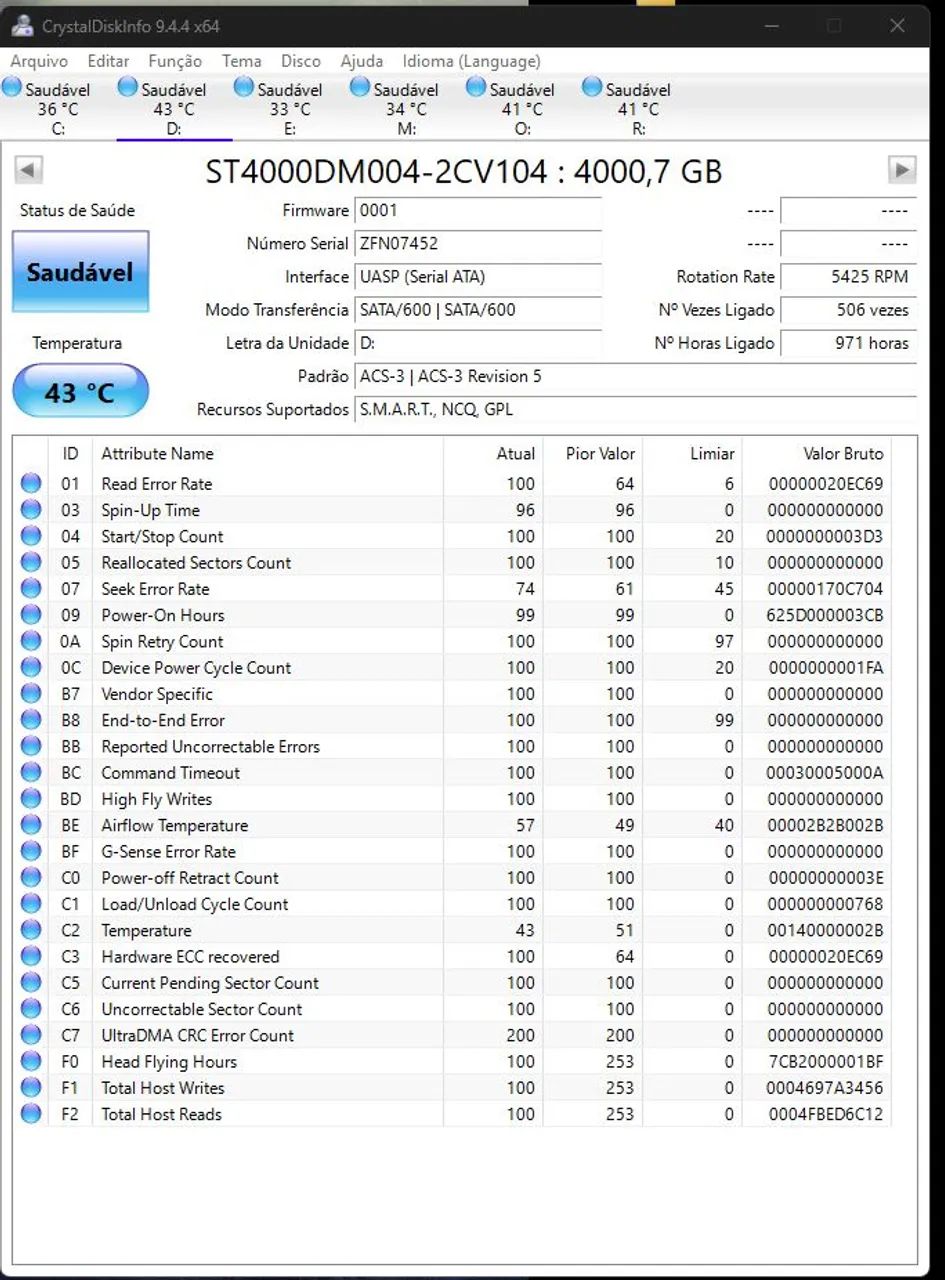This screenshot has width=945, height=1280.
Task: Select the Vendor Specific attribute row
Action: [x=452, y=694]
